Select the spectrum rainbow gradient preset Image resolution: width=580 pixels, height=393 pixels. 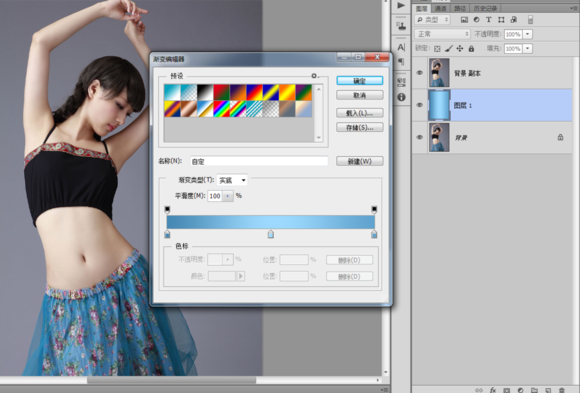click(x=222, y=109)
